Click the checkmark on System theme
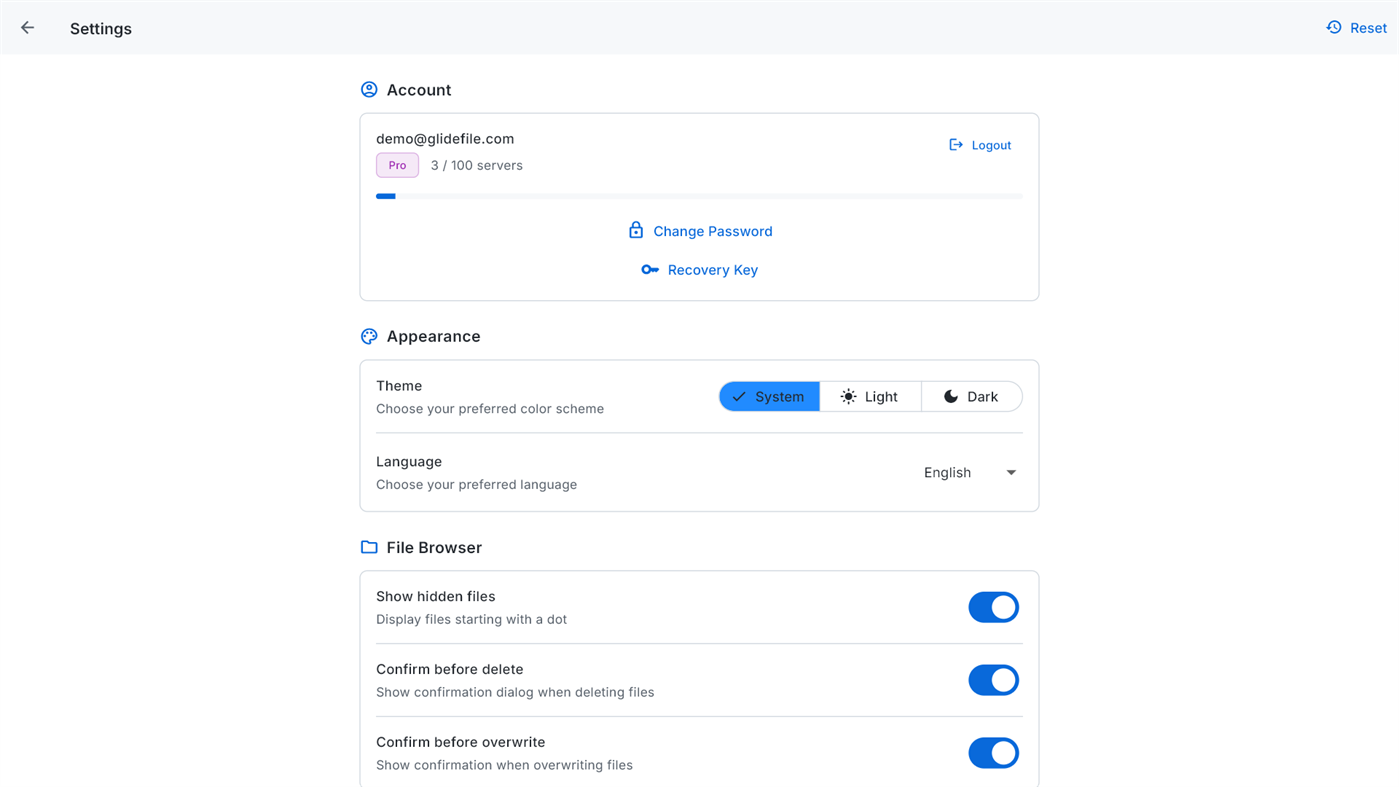 click(x=739, y=397)
